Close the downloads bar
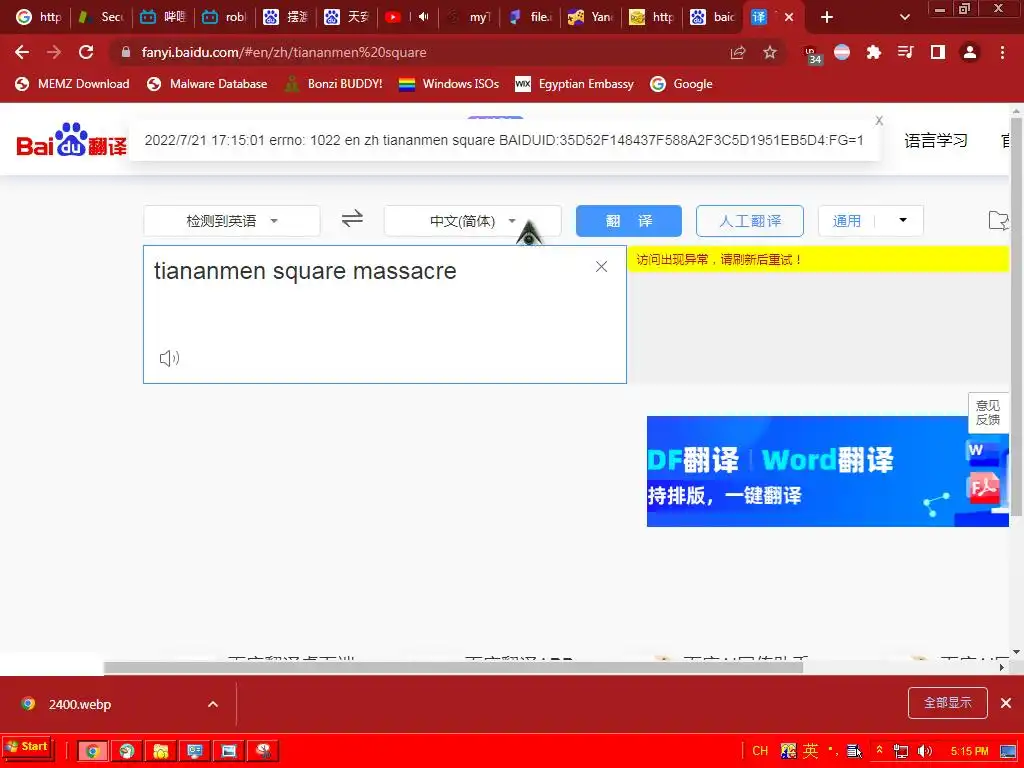This screenshot has height=768, width=1024. click(x=1006, y=703)
